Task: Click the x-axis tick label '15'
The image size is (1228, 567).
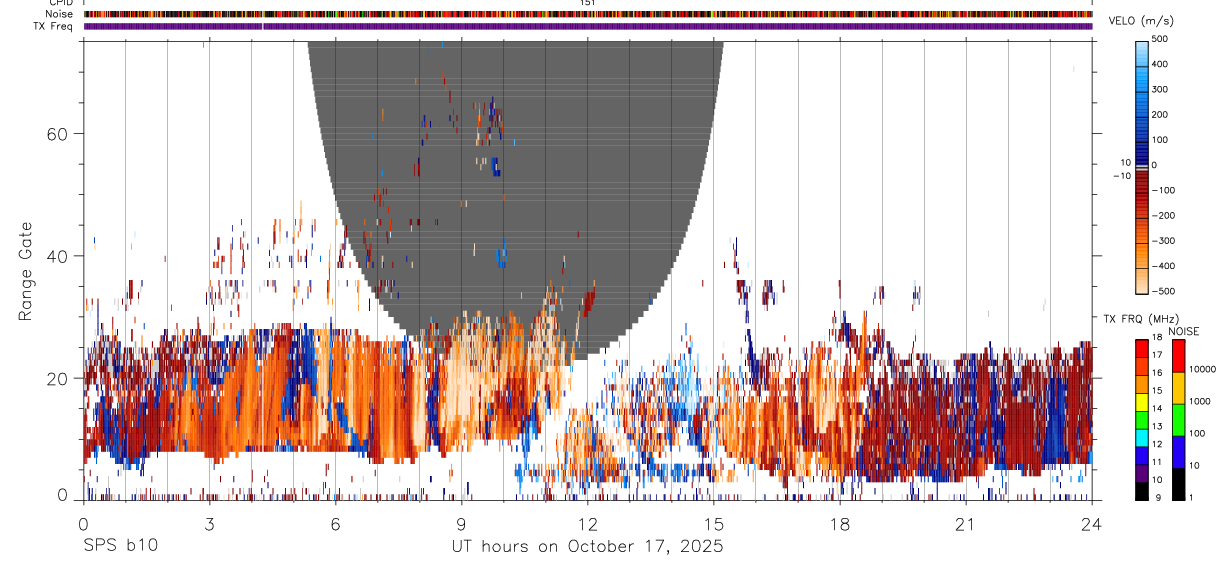Action: [x=713, y=524]
